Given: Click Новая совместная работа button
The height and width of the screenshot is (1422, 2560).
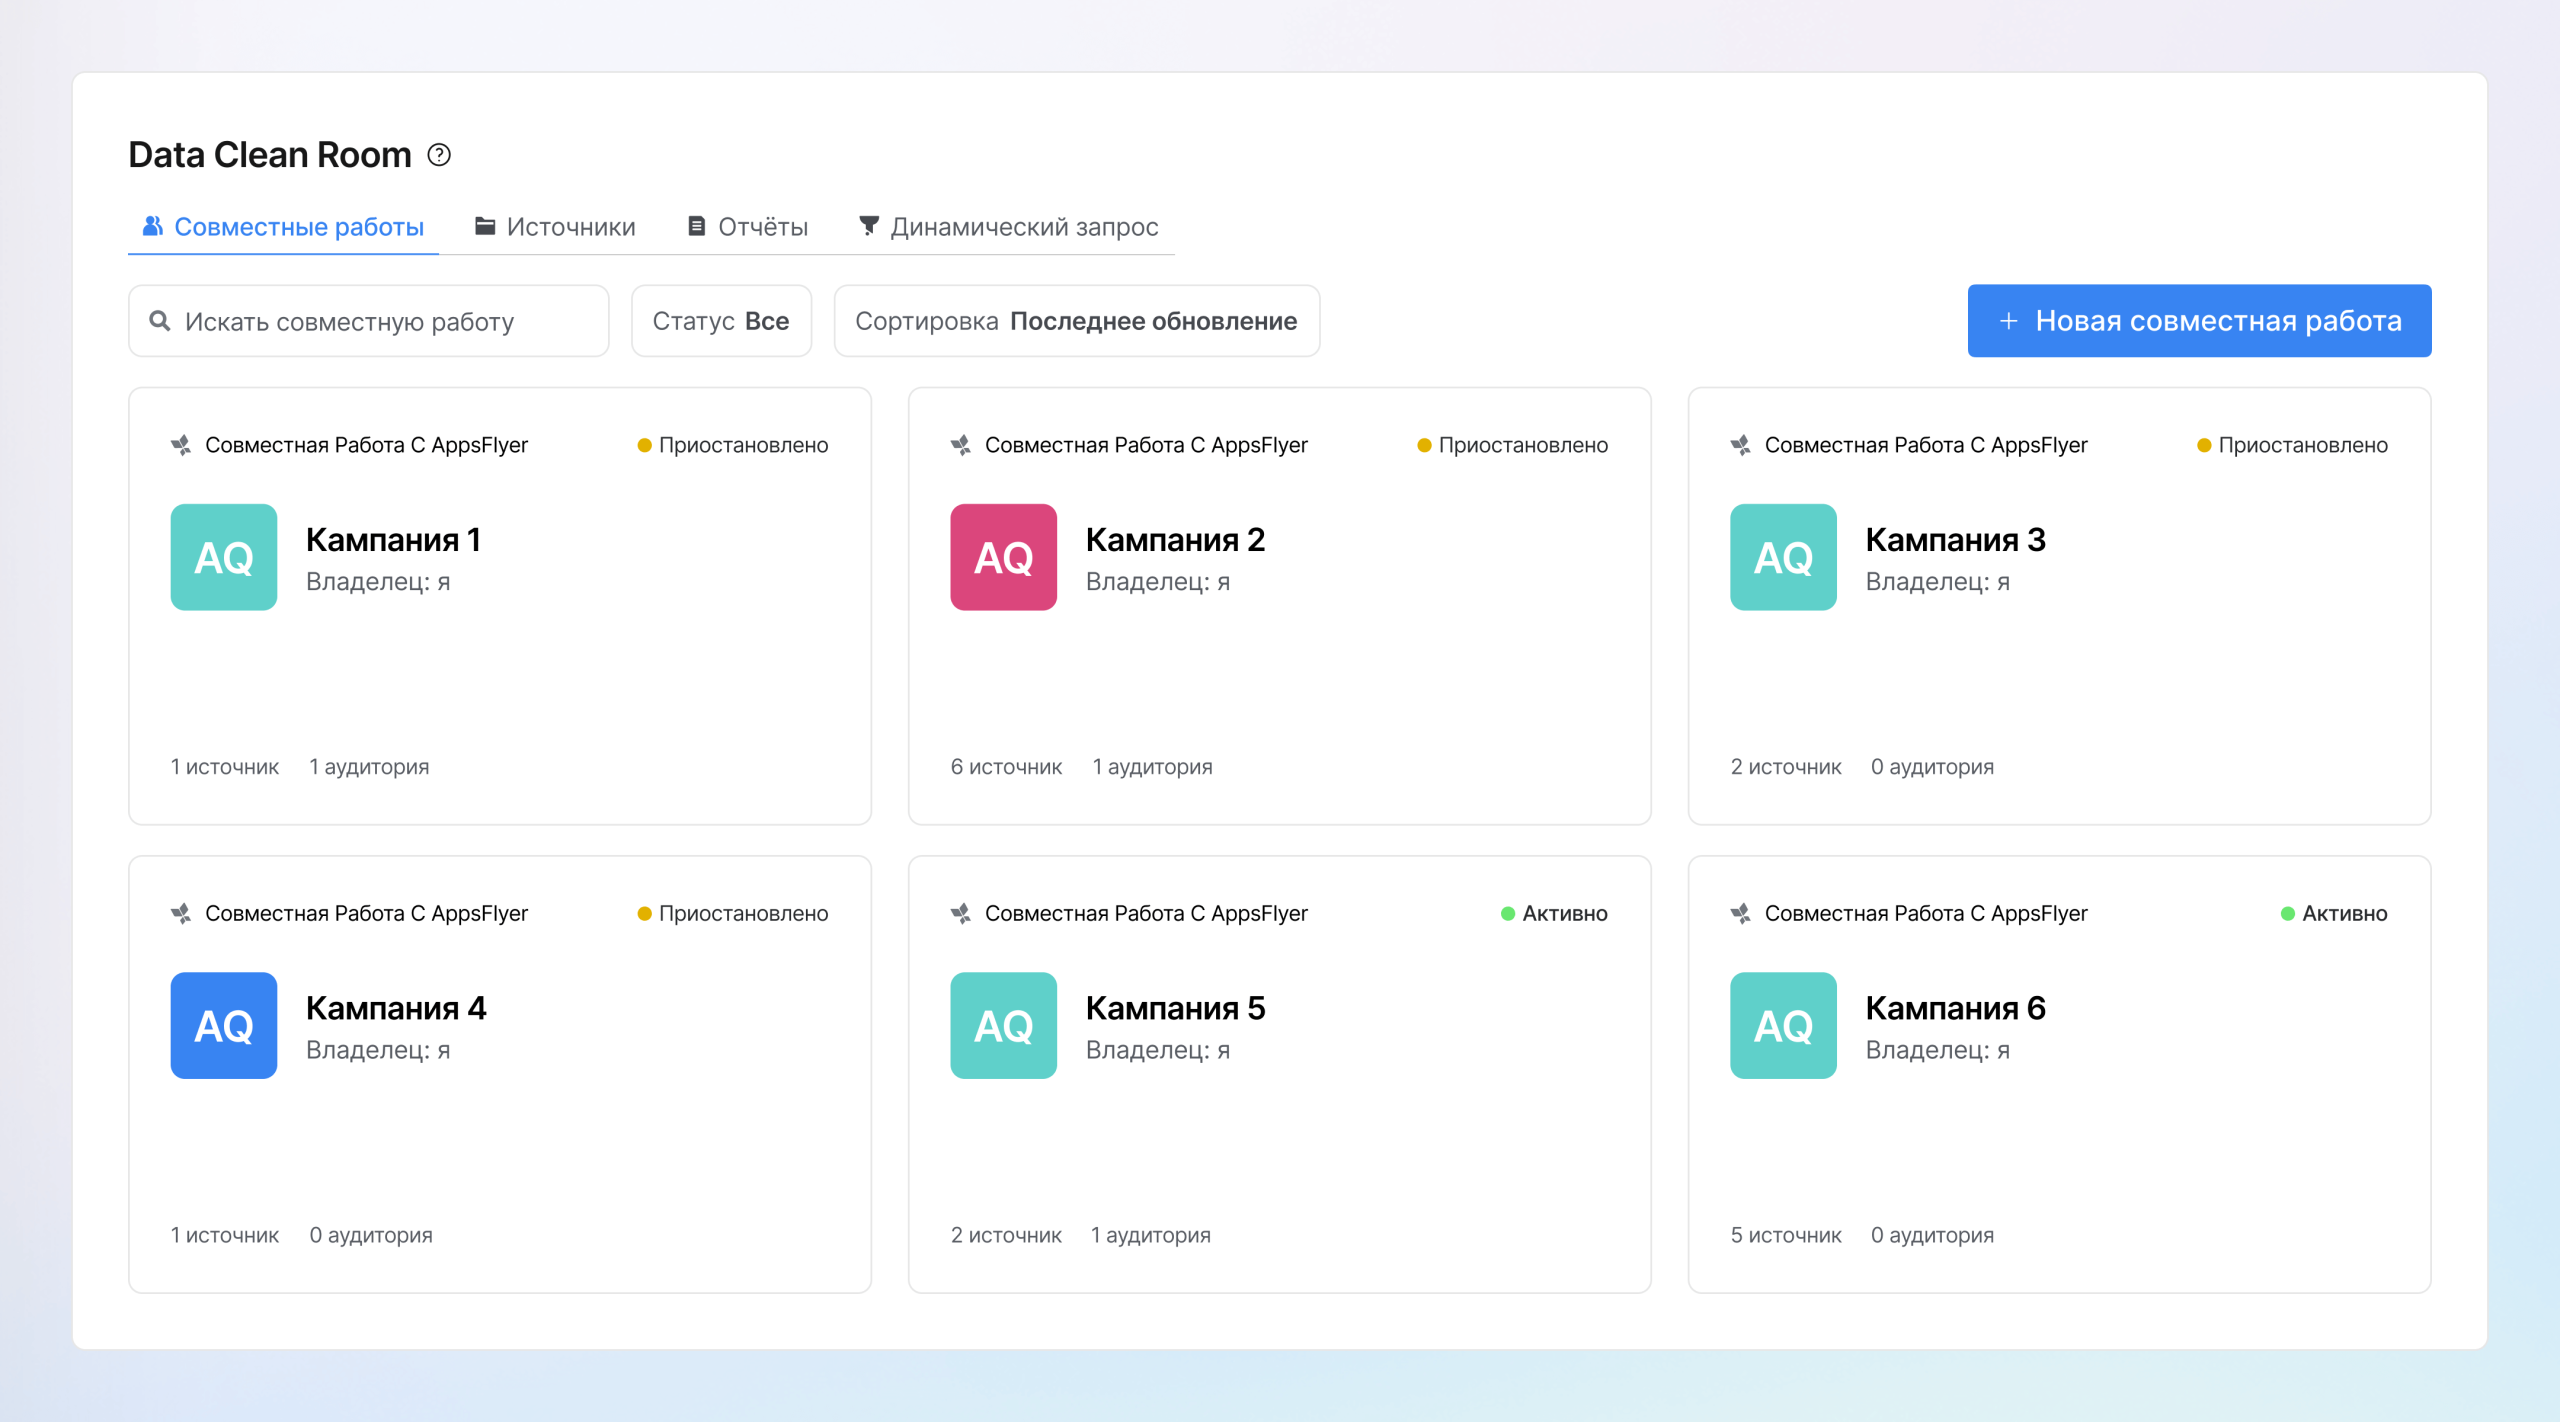Looking at the screenshot, I should tap(2198, 320).
